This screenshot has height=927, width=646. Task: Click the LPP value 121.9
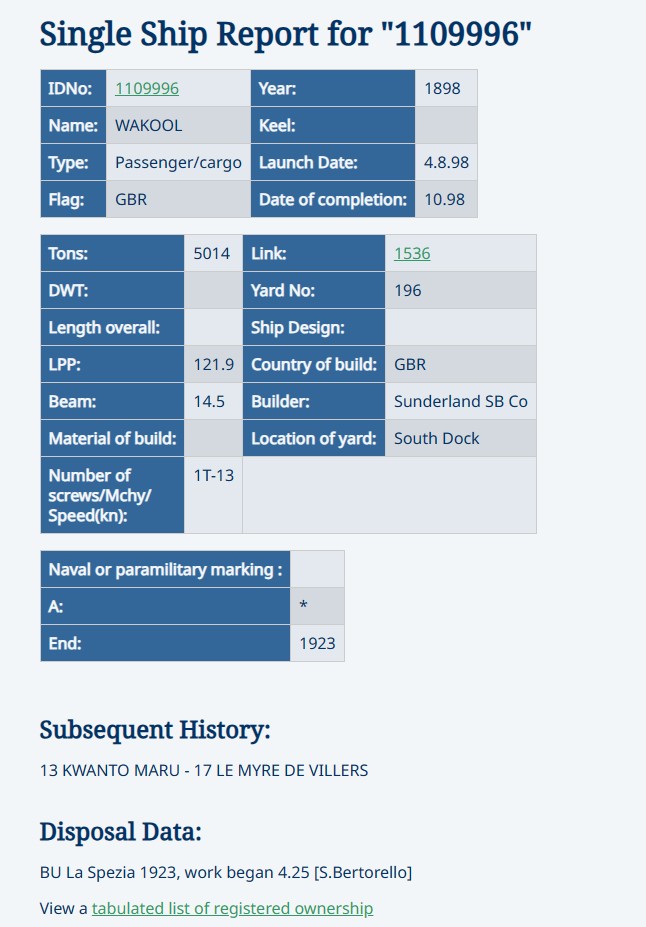pyautogui.click(x=213, y=364)
